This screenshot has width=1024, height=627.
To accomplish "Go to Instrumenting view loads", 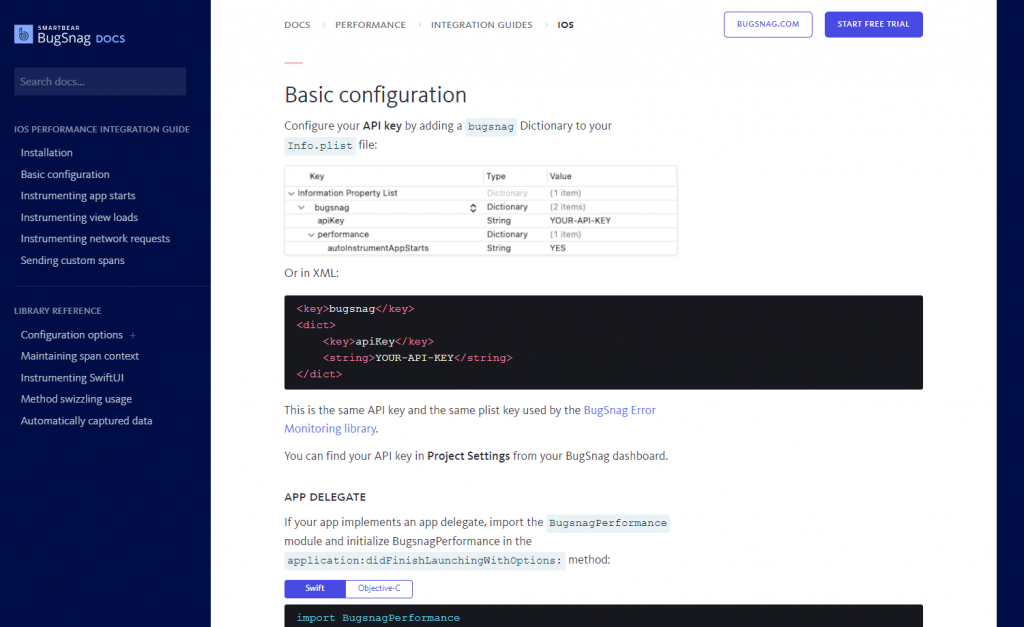I will click(79, 217).
